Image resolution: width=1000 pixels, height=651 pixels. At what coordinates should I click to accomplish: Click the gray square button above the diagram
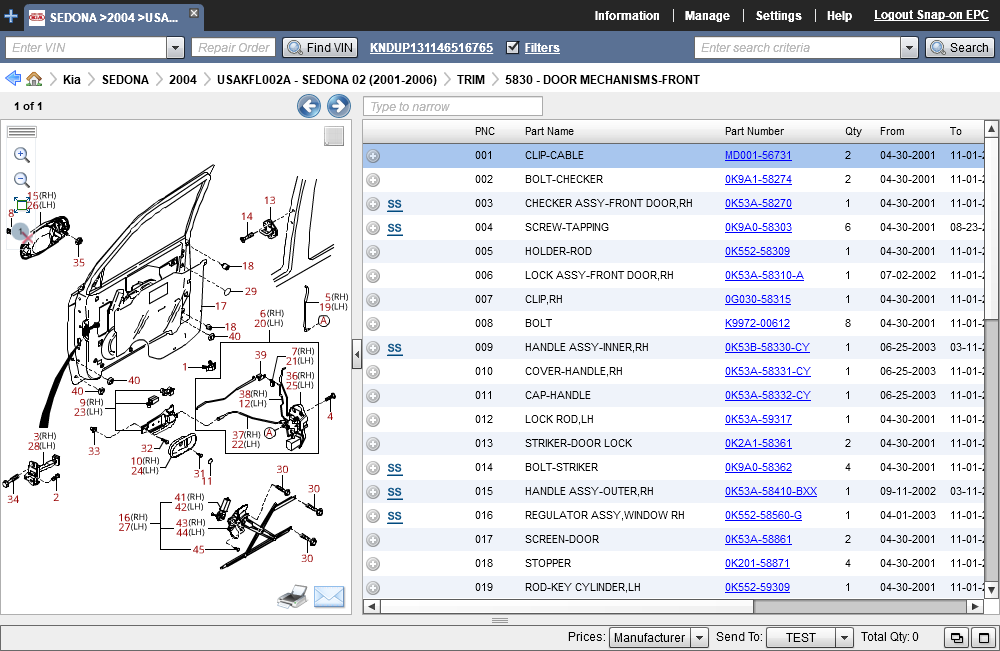pyautogui.click(x=334, y=136)
